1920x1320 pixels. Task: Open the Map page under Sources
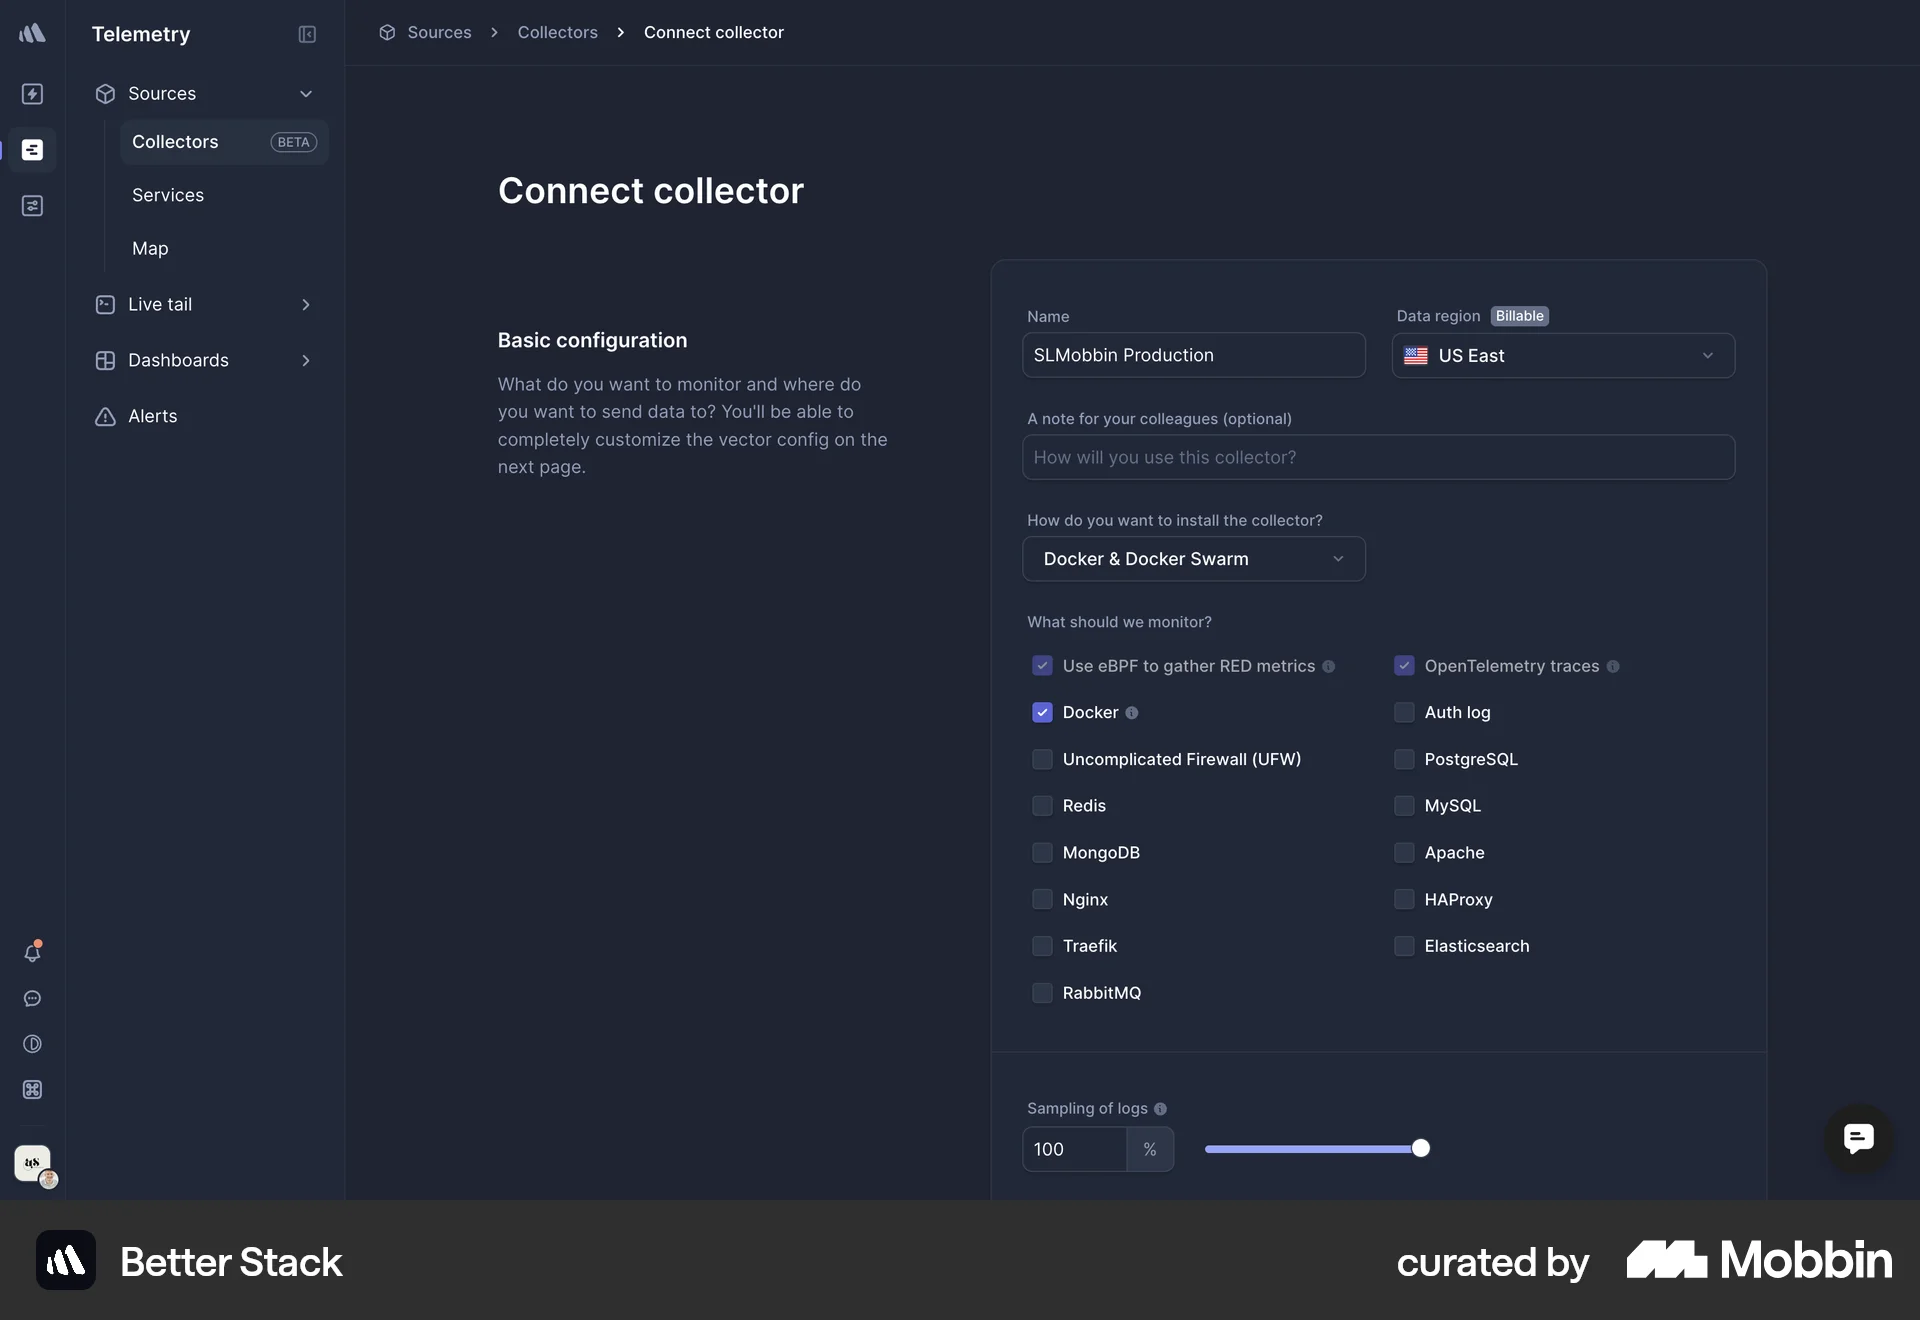click(150, 248)
